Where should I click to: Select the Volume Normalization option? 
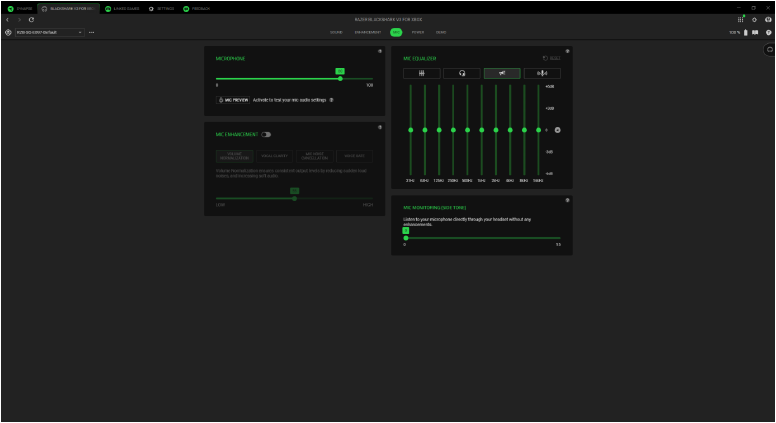pos(235,156)
